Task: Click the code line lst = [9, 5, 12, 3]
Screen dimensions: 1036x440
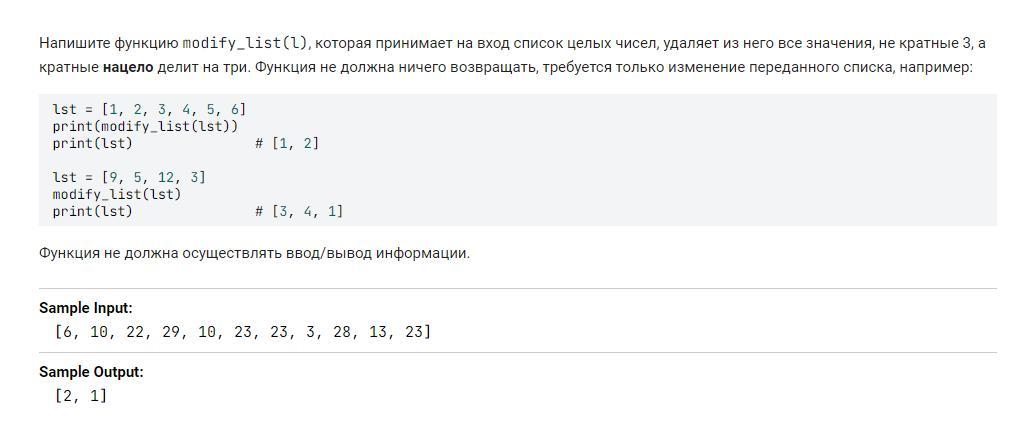Action: click(129, 177)
